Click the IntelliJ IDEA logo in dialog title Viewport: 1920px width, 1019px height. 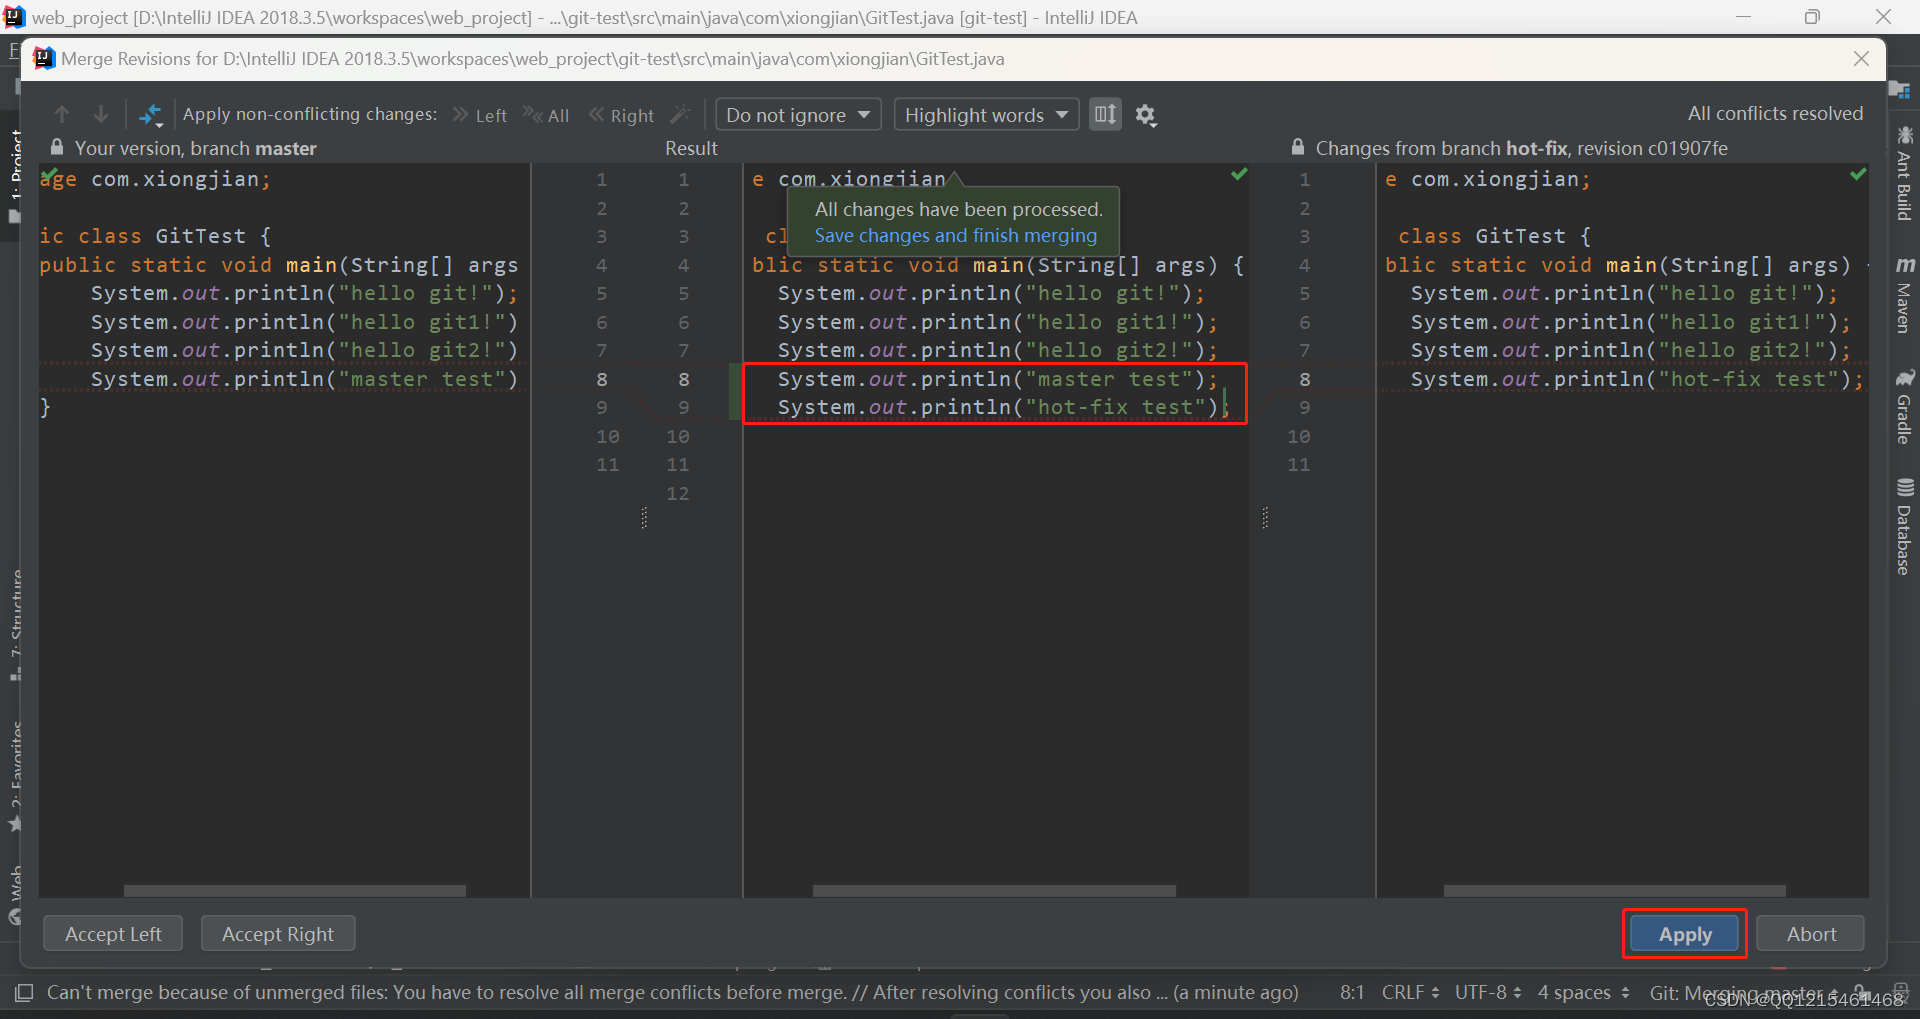[x=44, y=59]
